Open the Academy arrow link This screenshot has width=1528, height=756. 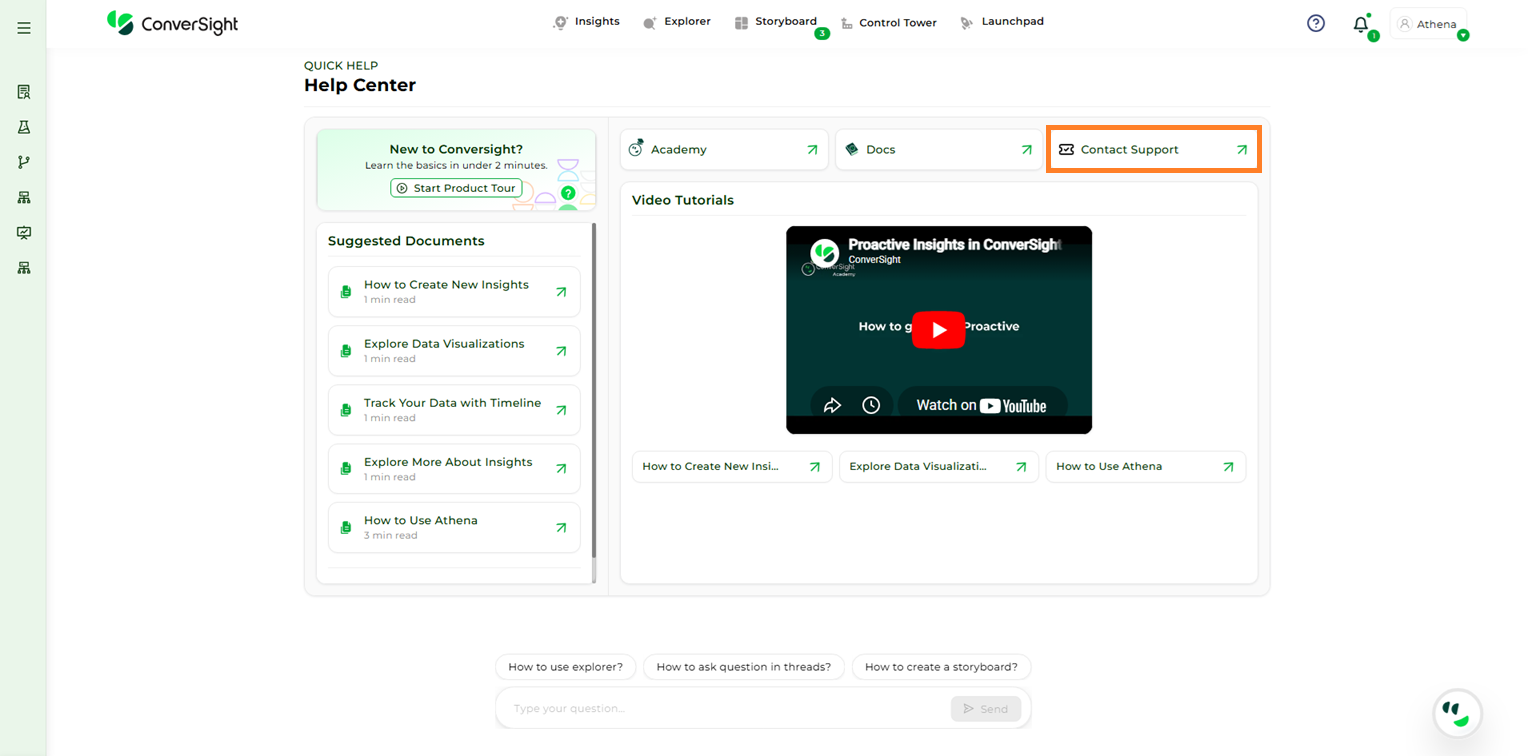click(x=812, y=150)
